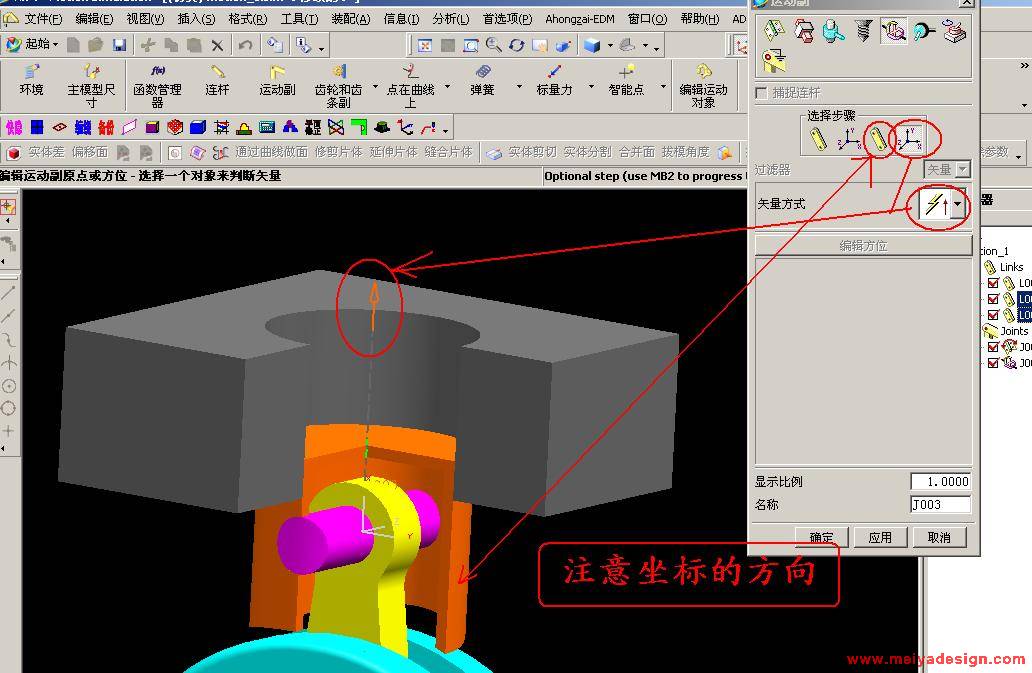
Task: Click the 确定 (OK) button
Action: (x=821, y=537)
